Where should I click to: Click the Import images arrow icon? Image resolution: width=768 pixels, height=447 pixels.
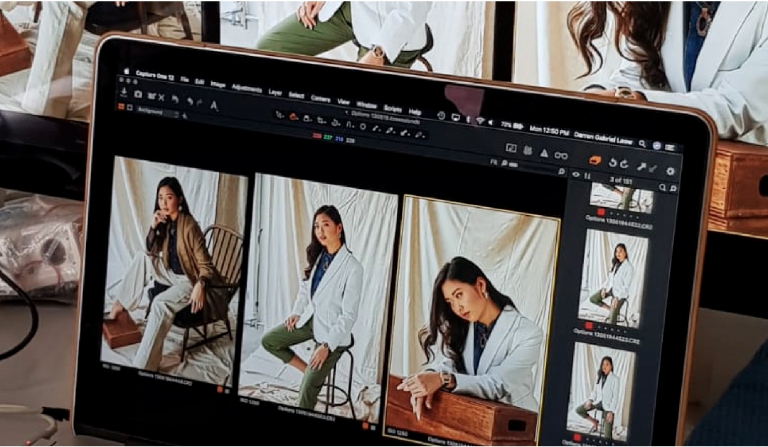(x=124, y=92)
